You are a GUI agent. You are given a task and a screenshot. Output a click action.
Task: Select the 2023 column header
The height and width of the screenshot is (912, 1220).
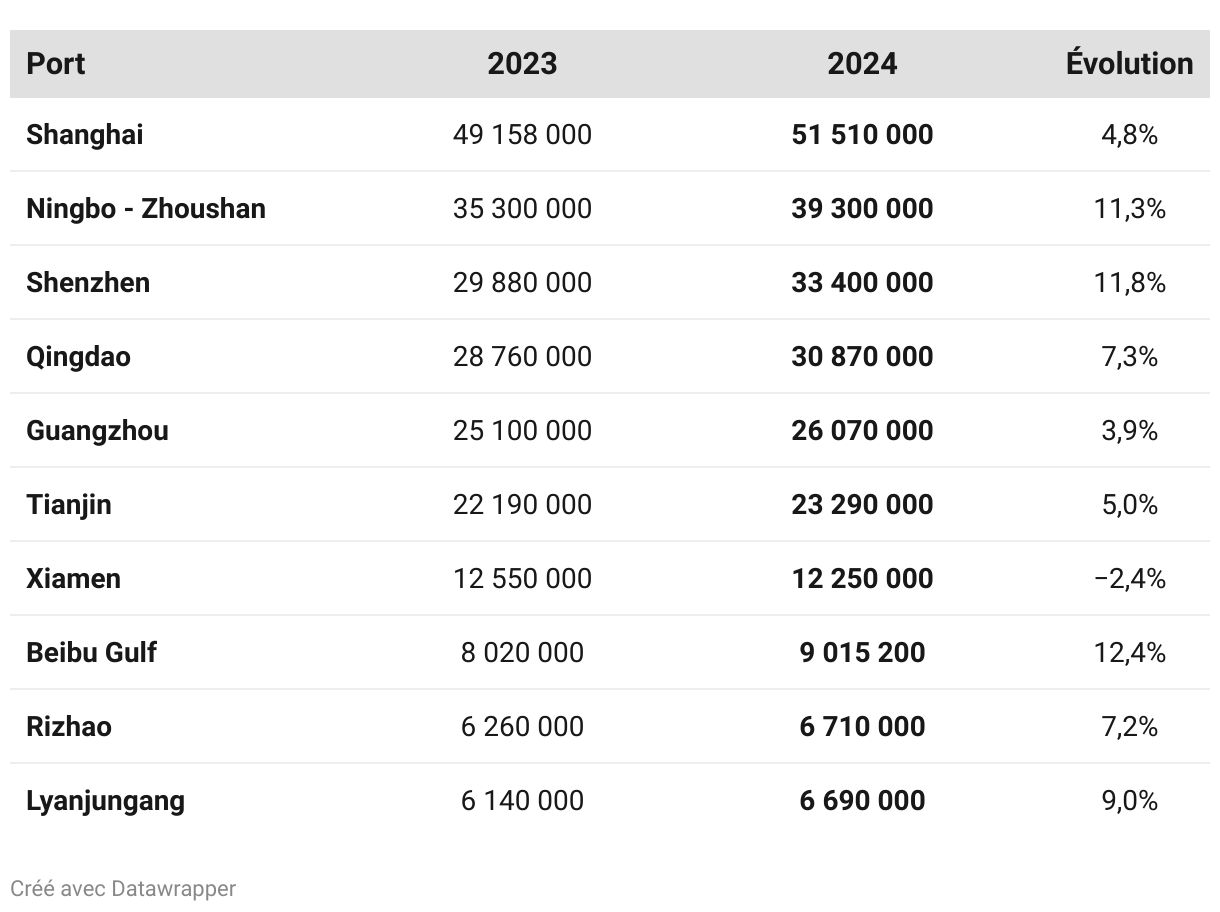pyautogui.click(x=522, y=64)
